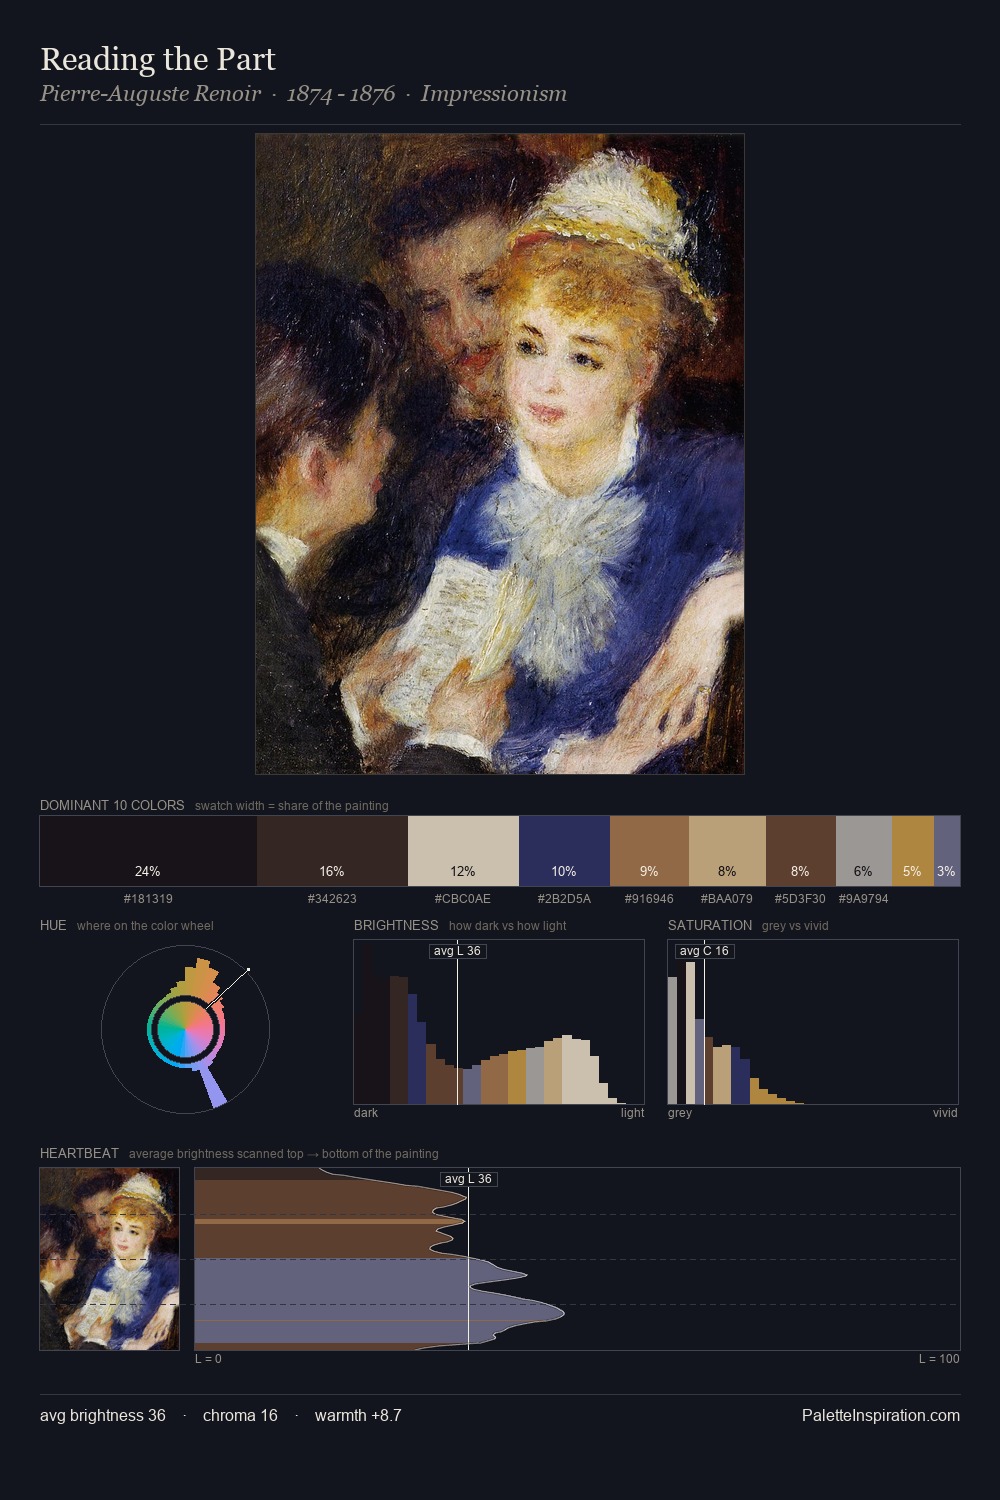Click the "dark" axis label under Brightness
1000x1500 pixels.
(x=366, y=1113)
